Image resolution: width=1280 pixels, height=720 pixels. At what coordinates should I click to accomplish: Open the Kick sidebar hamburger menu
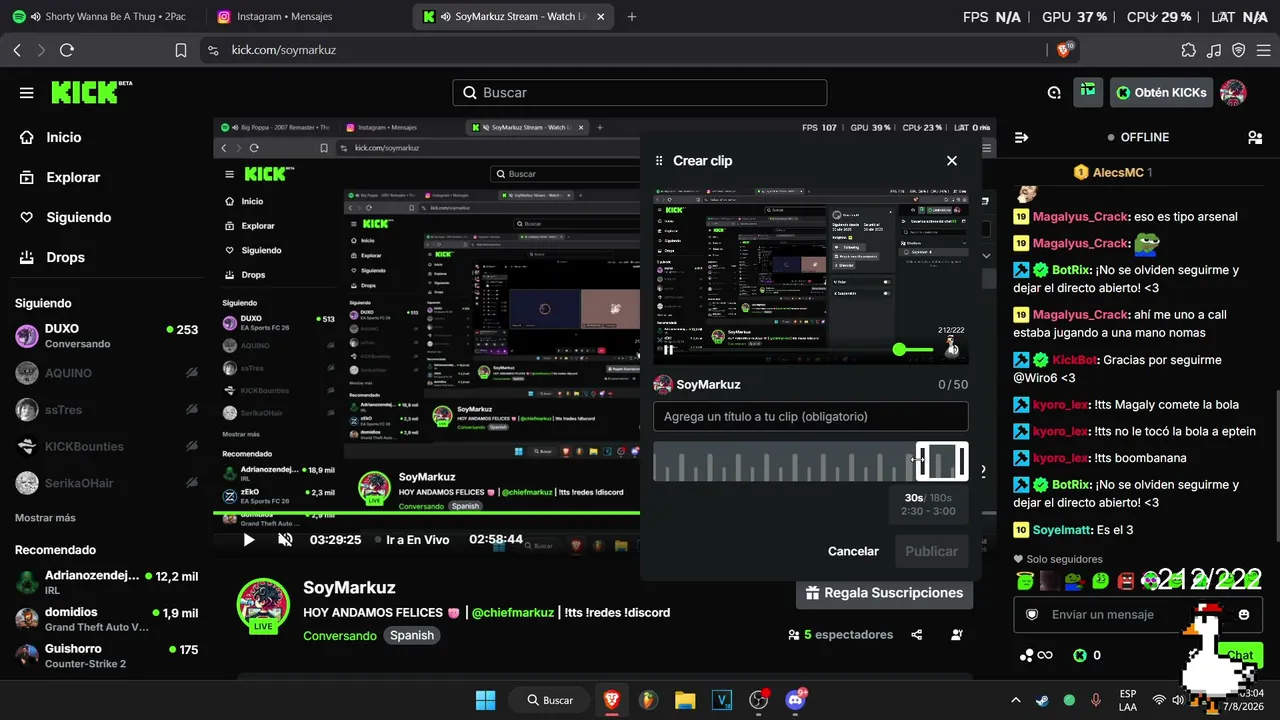(26, 93)
